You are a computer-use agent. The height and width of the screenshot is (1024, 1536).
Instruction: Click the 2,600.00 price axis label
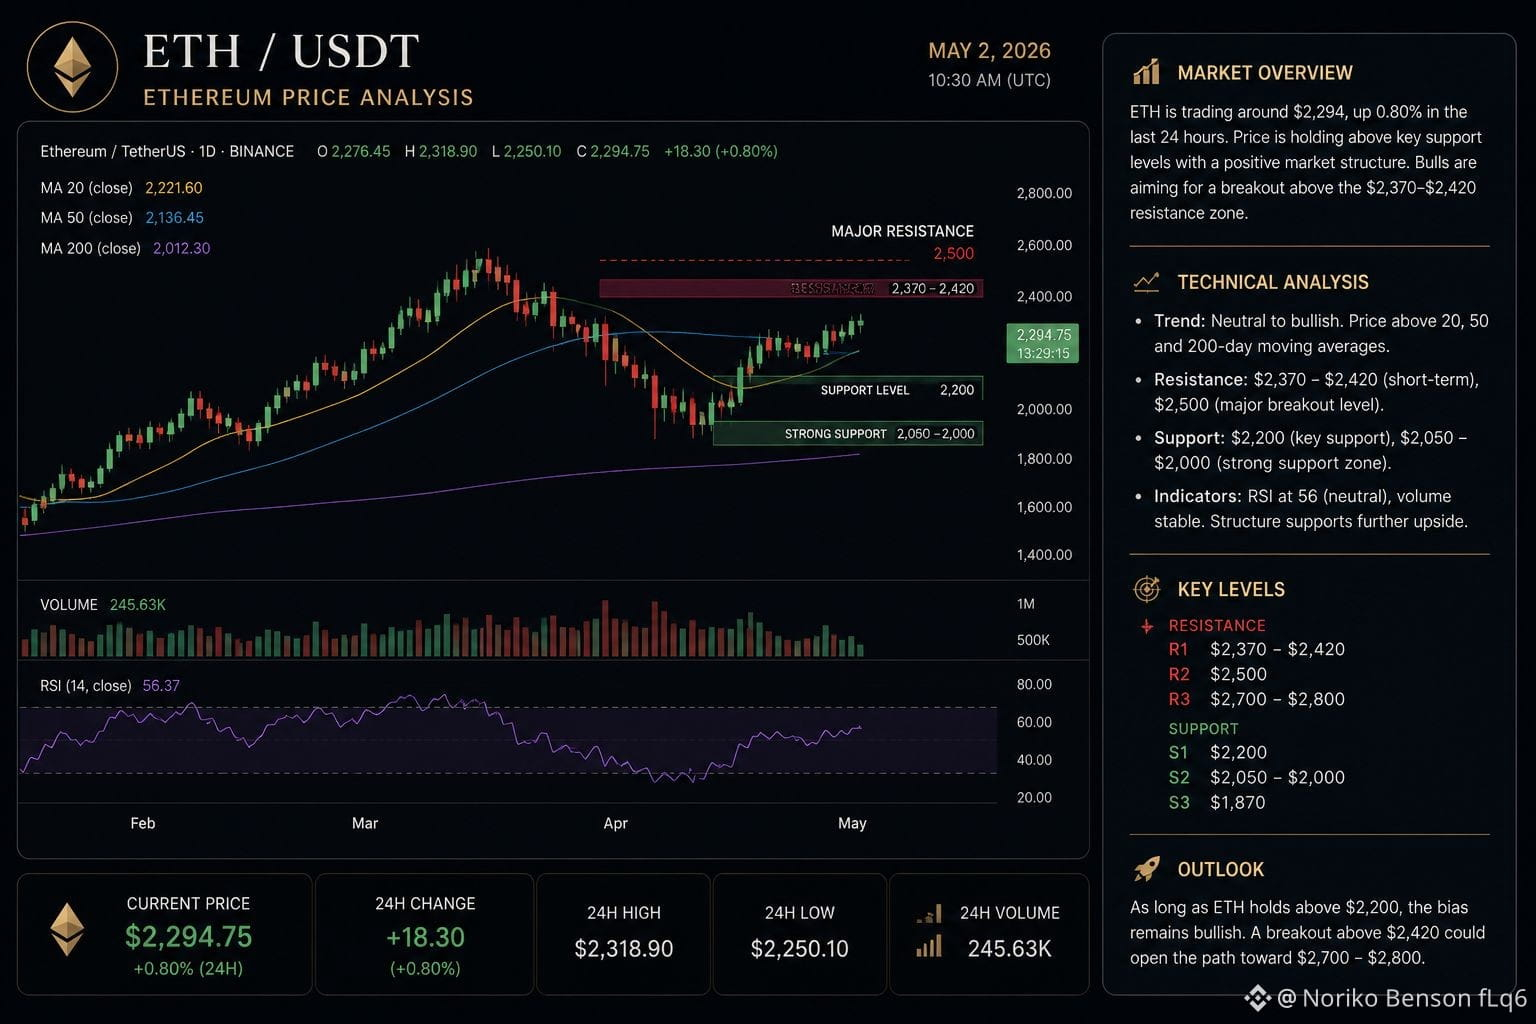pos(1044,245)
